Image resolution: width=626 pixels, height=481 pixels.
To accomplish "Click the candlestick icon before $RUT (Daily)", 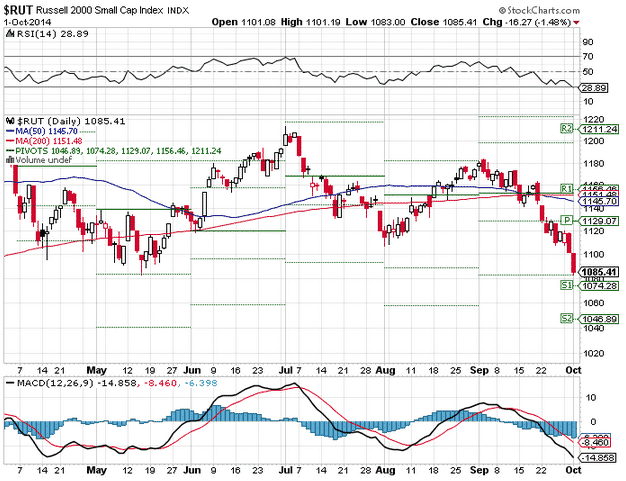I will pyautogui.click(x=11, y=121).
